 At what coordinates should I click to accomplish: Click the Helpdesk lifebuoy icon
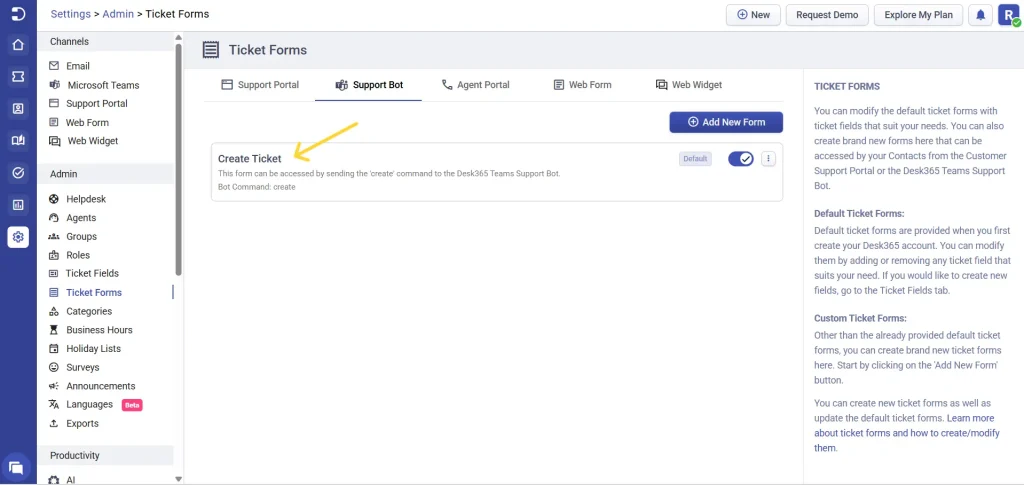click(54, 199)
